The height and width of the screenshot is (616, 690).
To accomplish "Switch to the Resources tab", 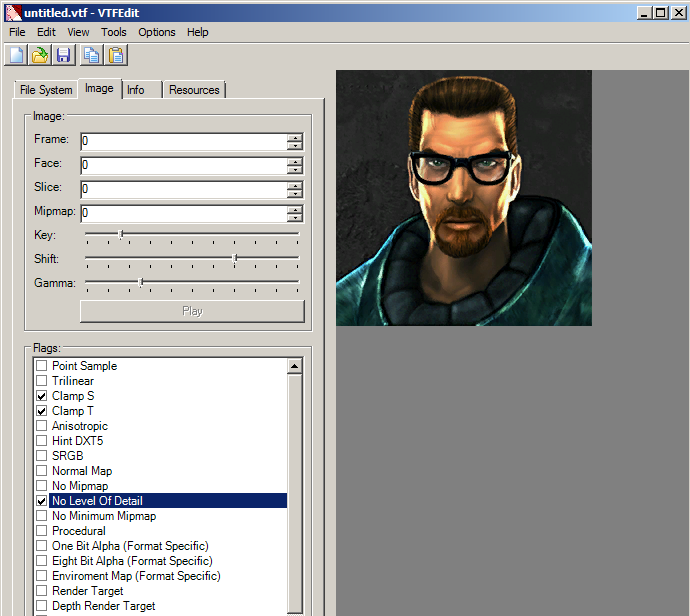I will [194, 90].
